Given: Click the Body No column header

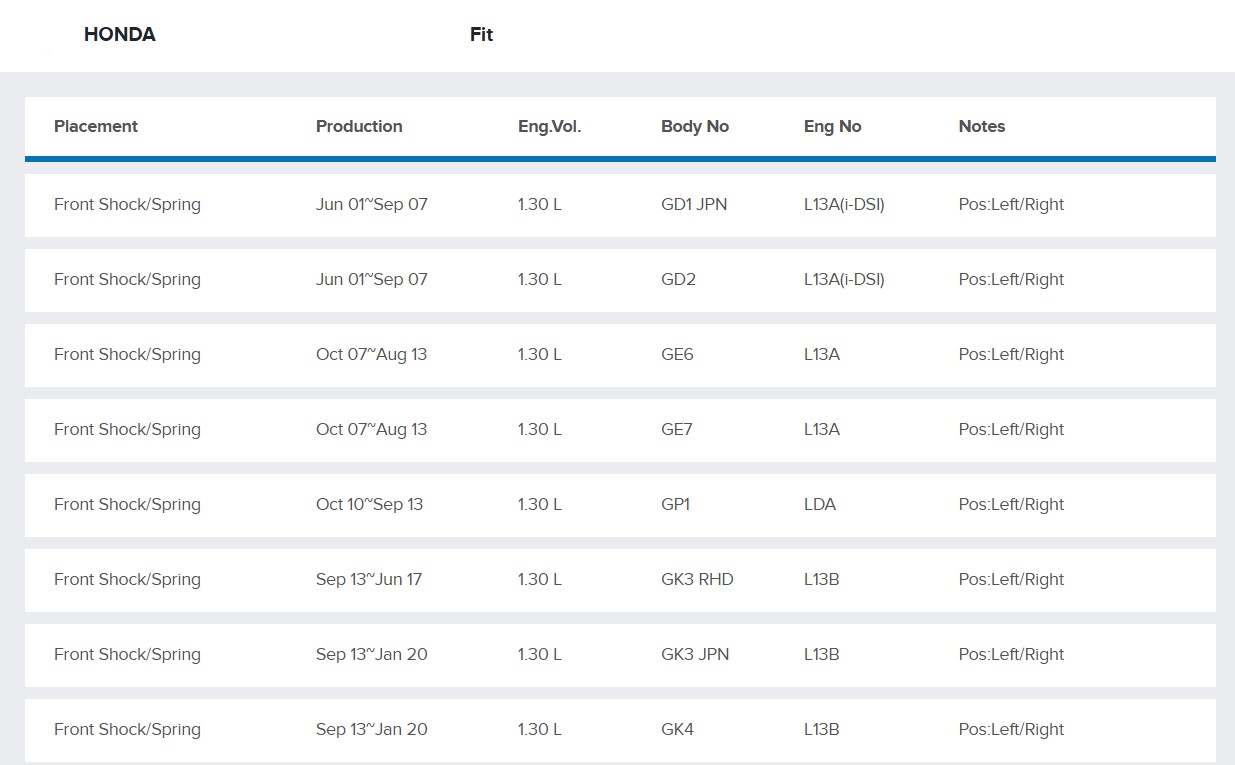Looking at the screenshot, I should [x=694, y=126].
